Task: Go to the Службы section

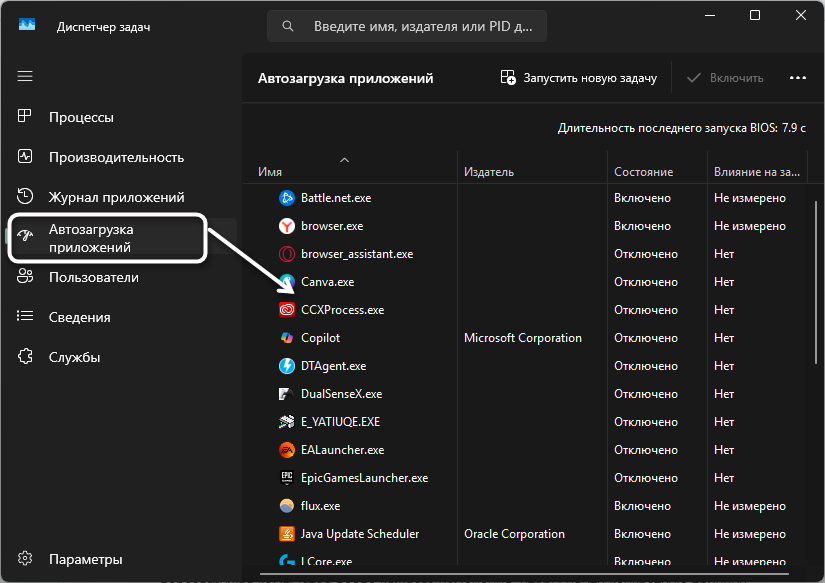Action: 74,357
